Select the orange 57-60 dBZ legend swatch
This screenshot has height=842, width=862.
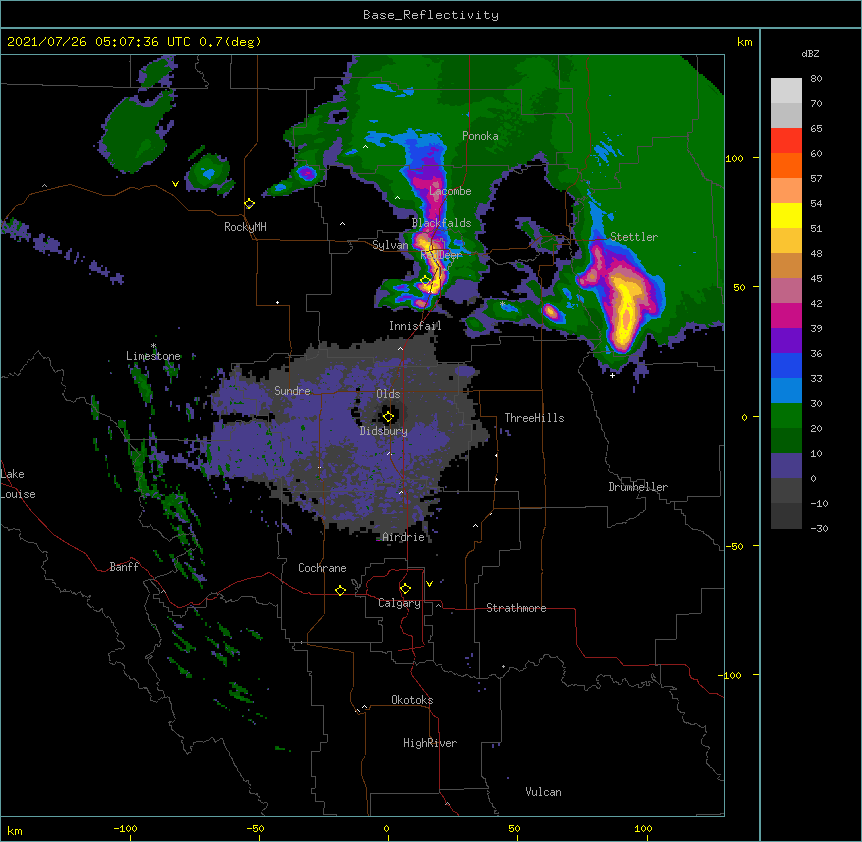(x=786, y=165)
